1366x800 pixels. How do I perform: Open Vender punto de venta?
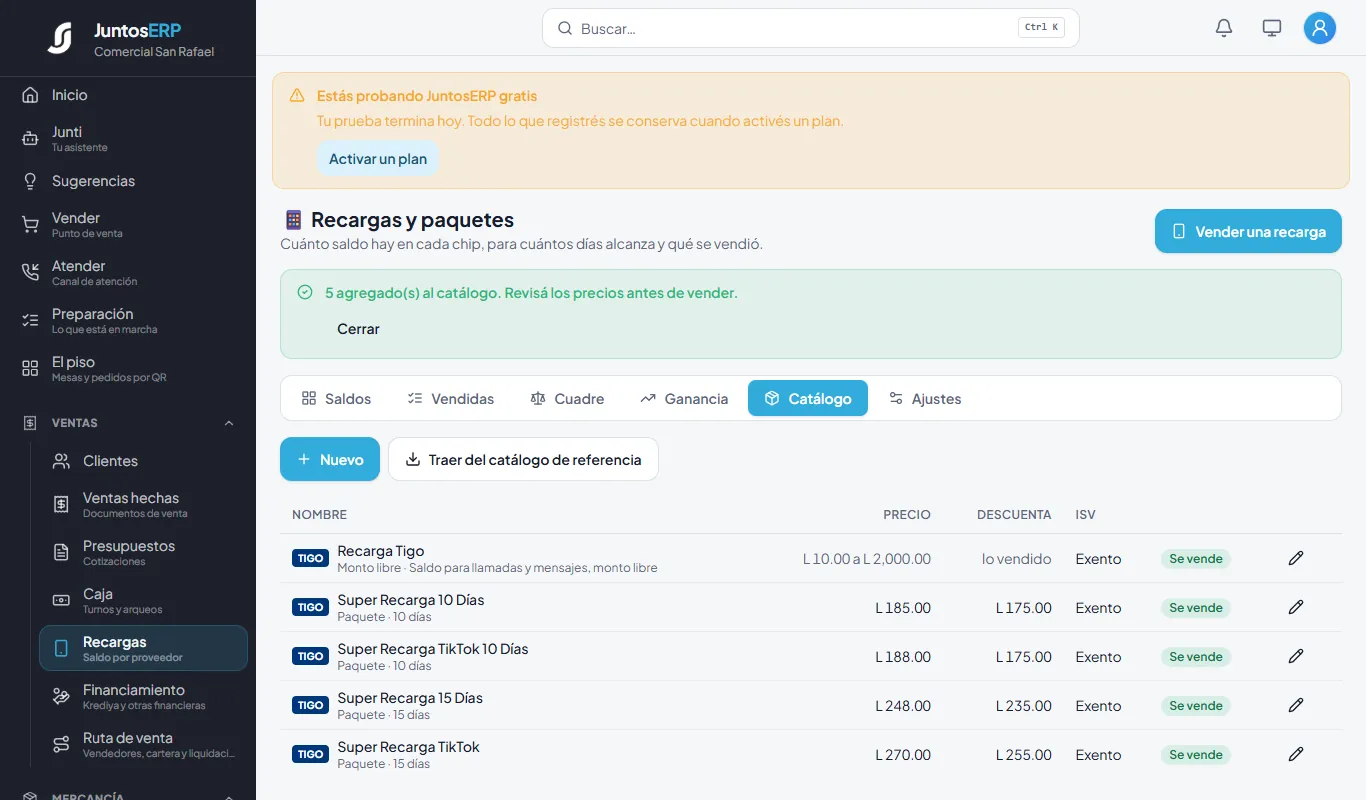click(128, 224)
